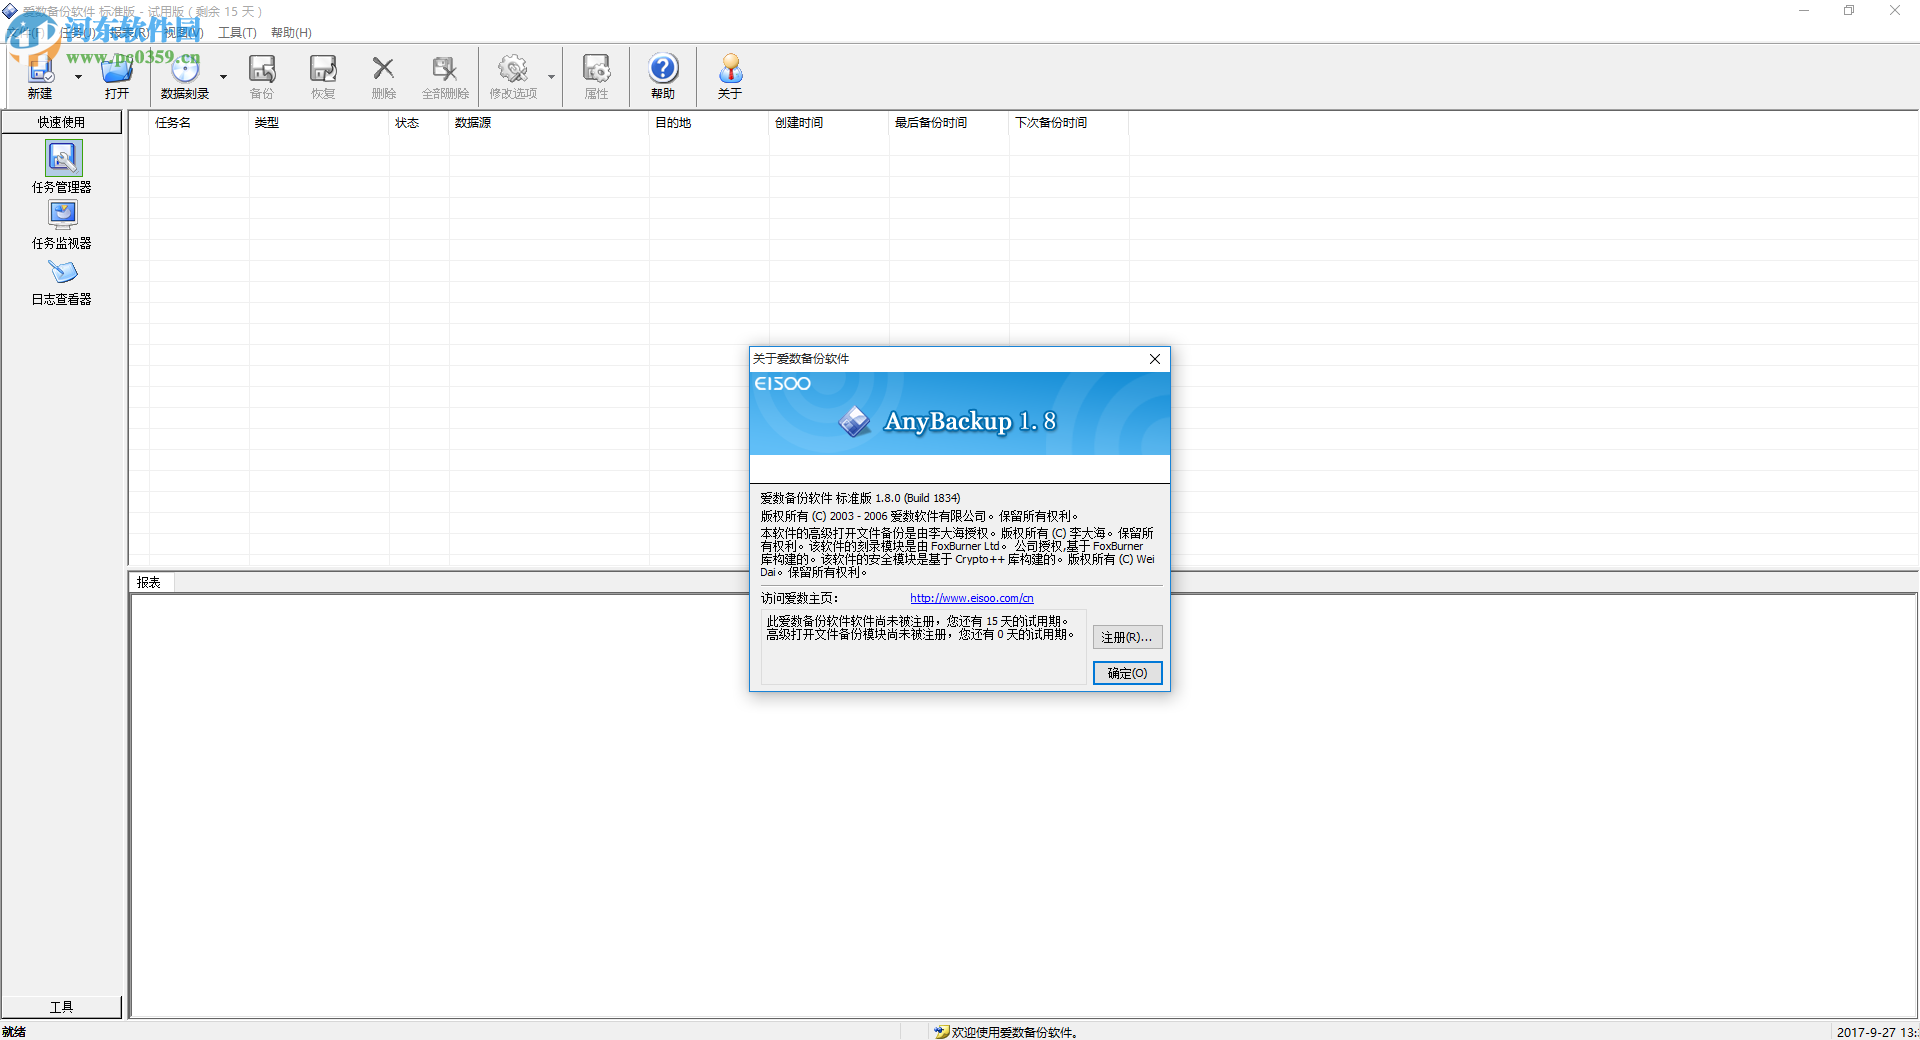The image size is (1920, 1040).
Task: Click the 备份 (Backup) toolbar icon
Action: pyautogui.click(x=262, y=76)
